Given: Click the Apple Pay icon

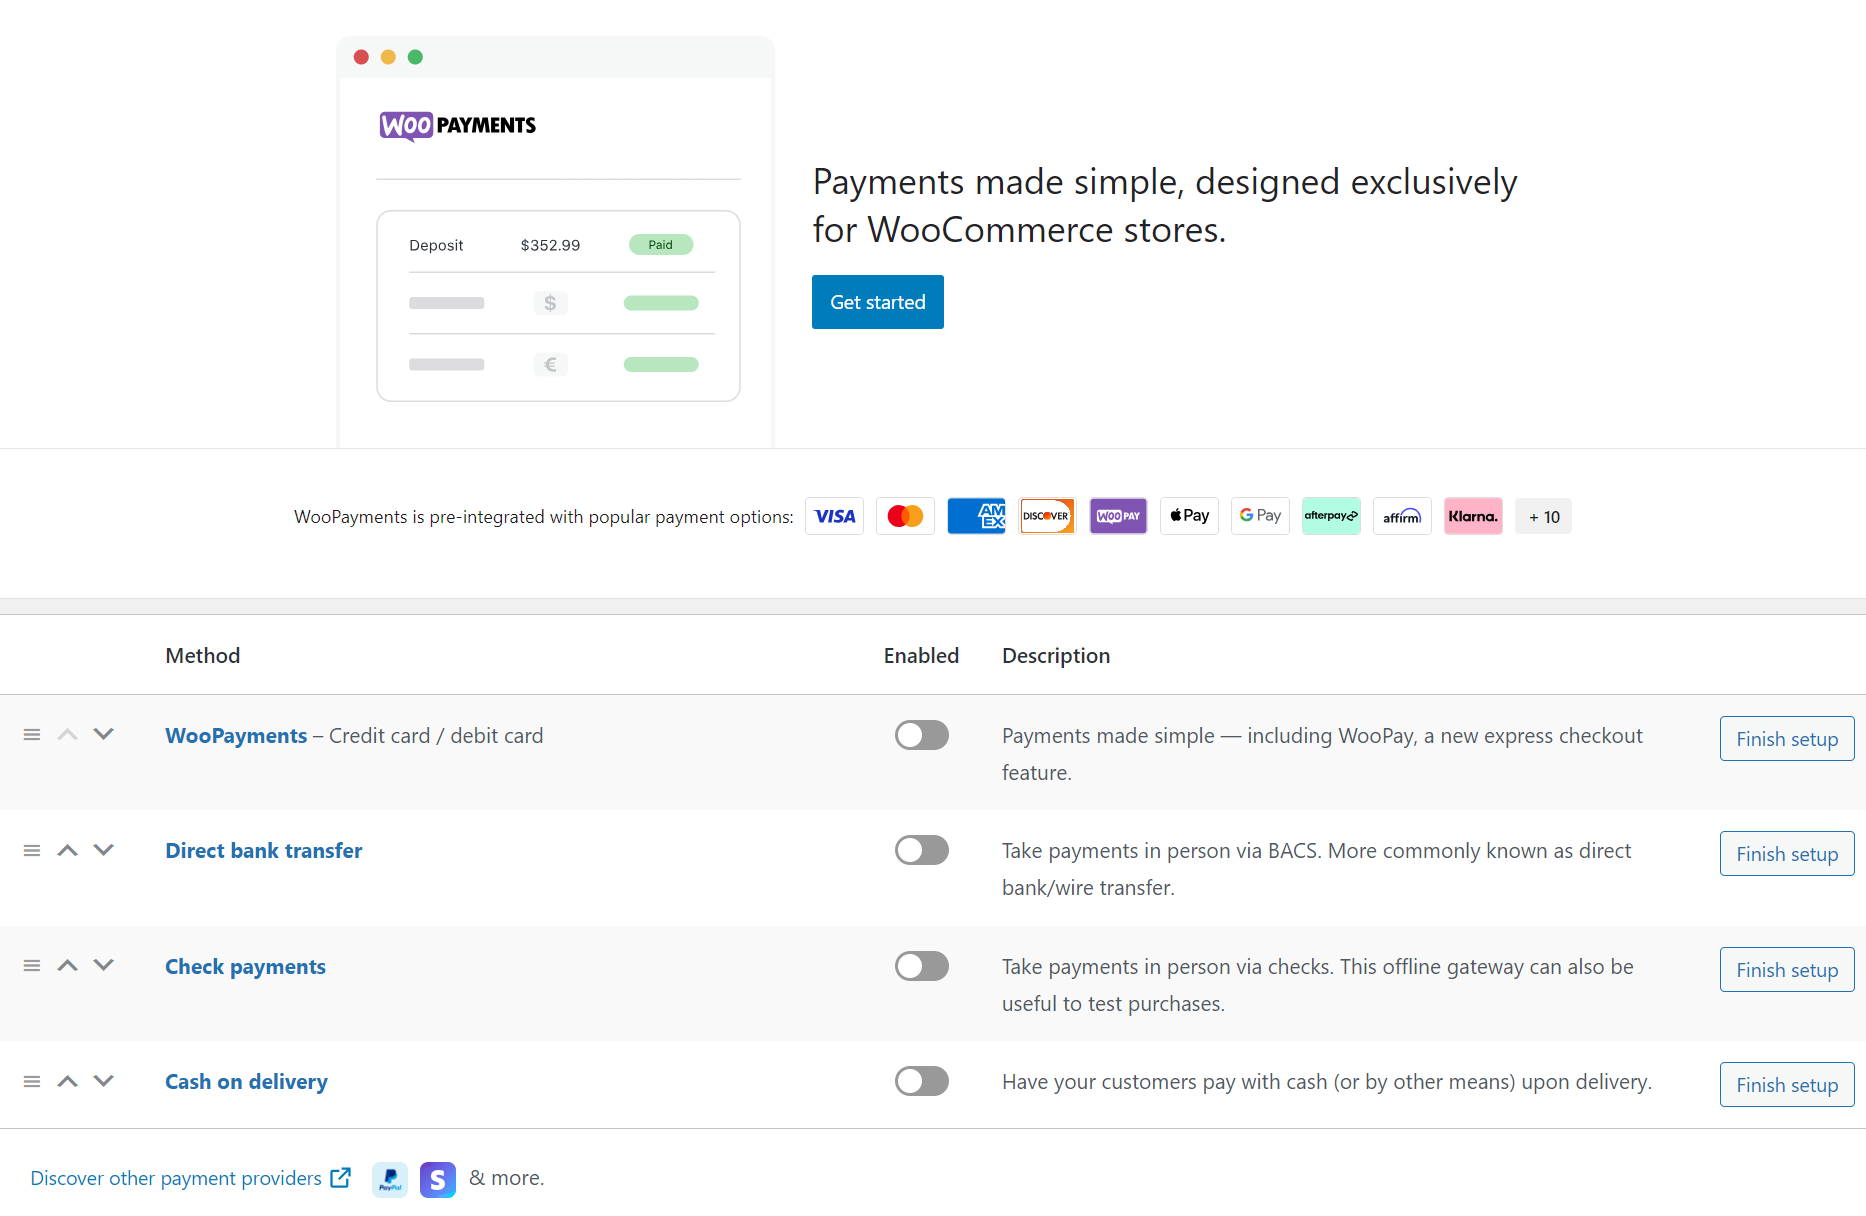Looking at the screenshot, I should (1189, 516).
